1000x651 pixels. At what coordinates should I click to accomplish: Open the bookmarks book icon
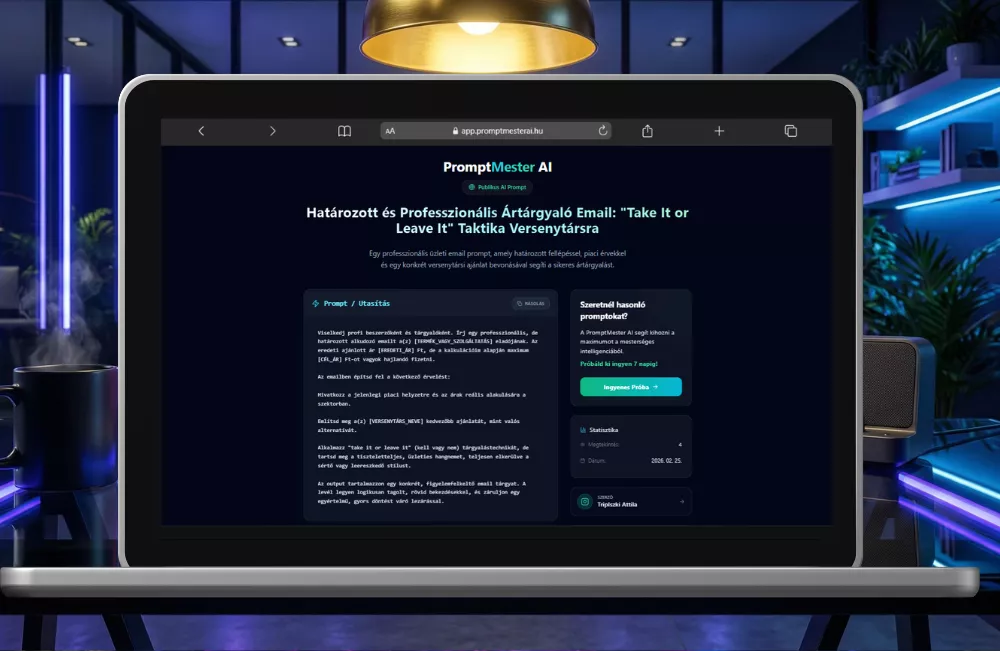[x=344, y=131]
